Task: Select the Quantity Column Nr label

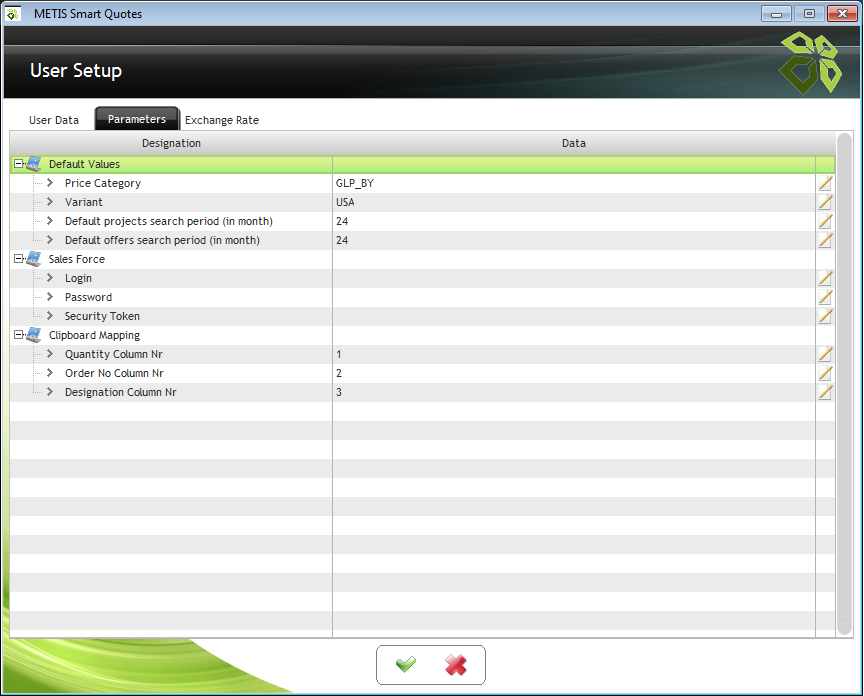Action: pyautogui.click(x=114, y=354)
